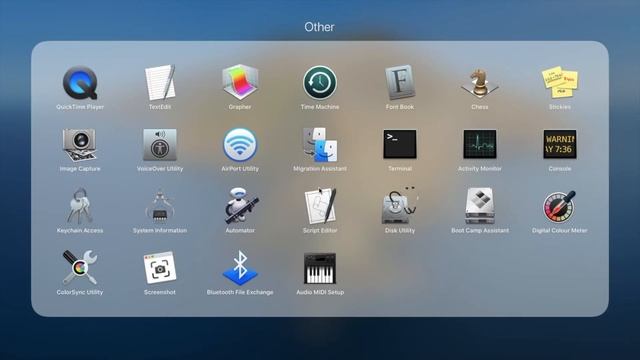The height and width of the screenshot is (360, 640).
Task: Open QuickTime Player app icon
Action: [x=80, y=83]
